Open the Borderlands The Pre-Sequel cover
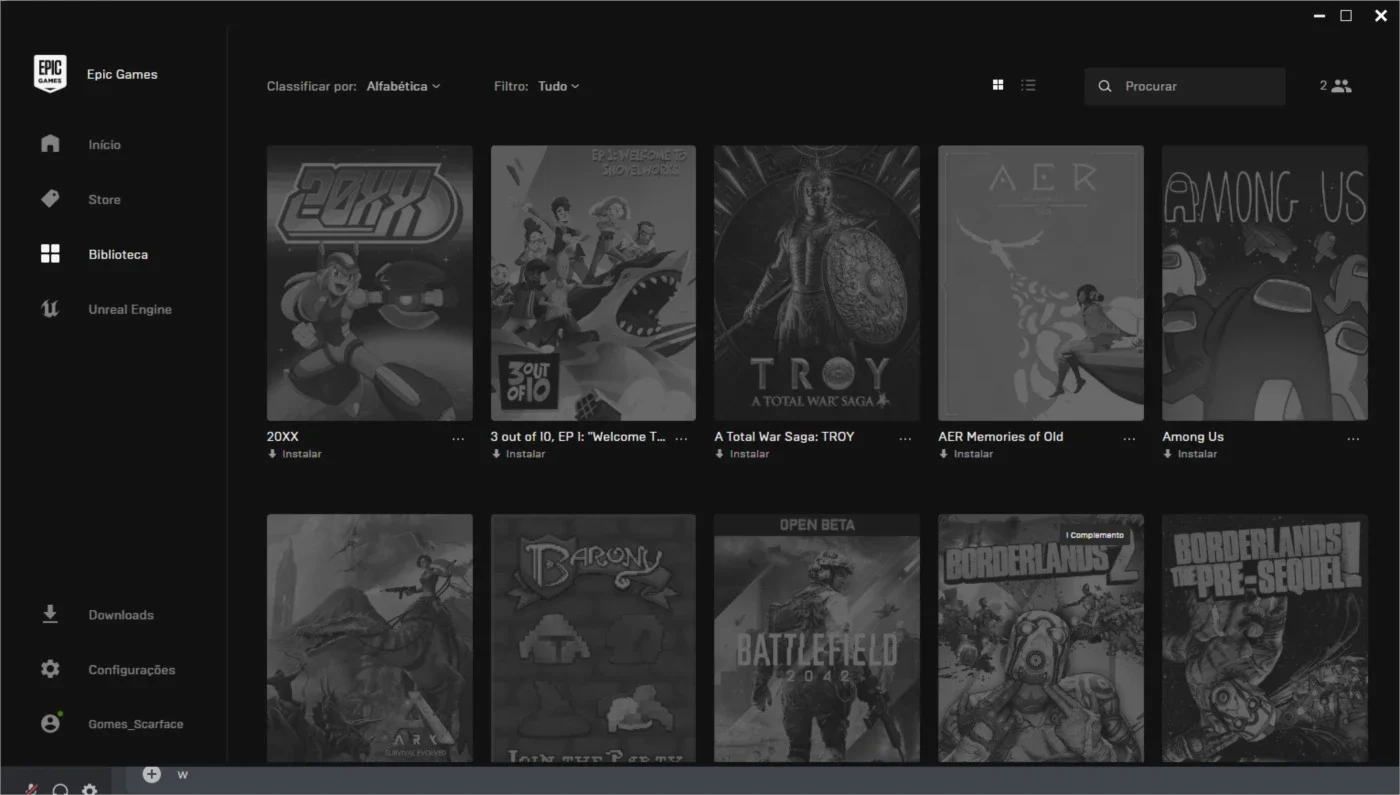Screen dimensions: 1400x795 (1265, 639)
